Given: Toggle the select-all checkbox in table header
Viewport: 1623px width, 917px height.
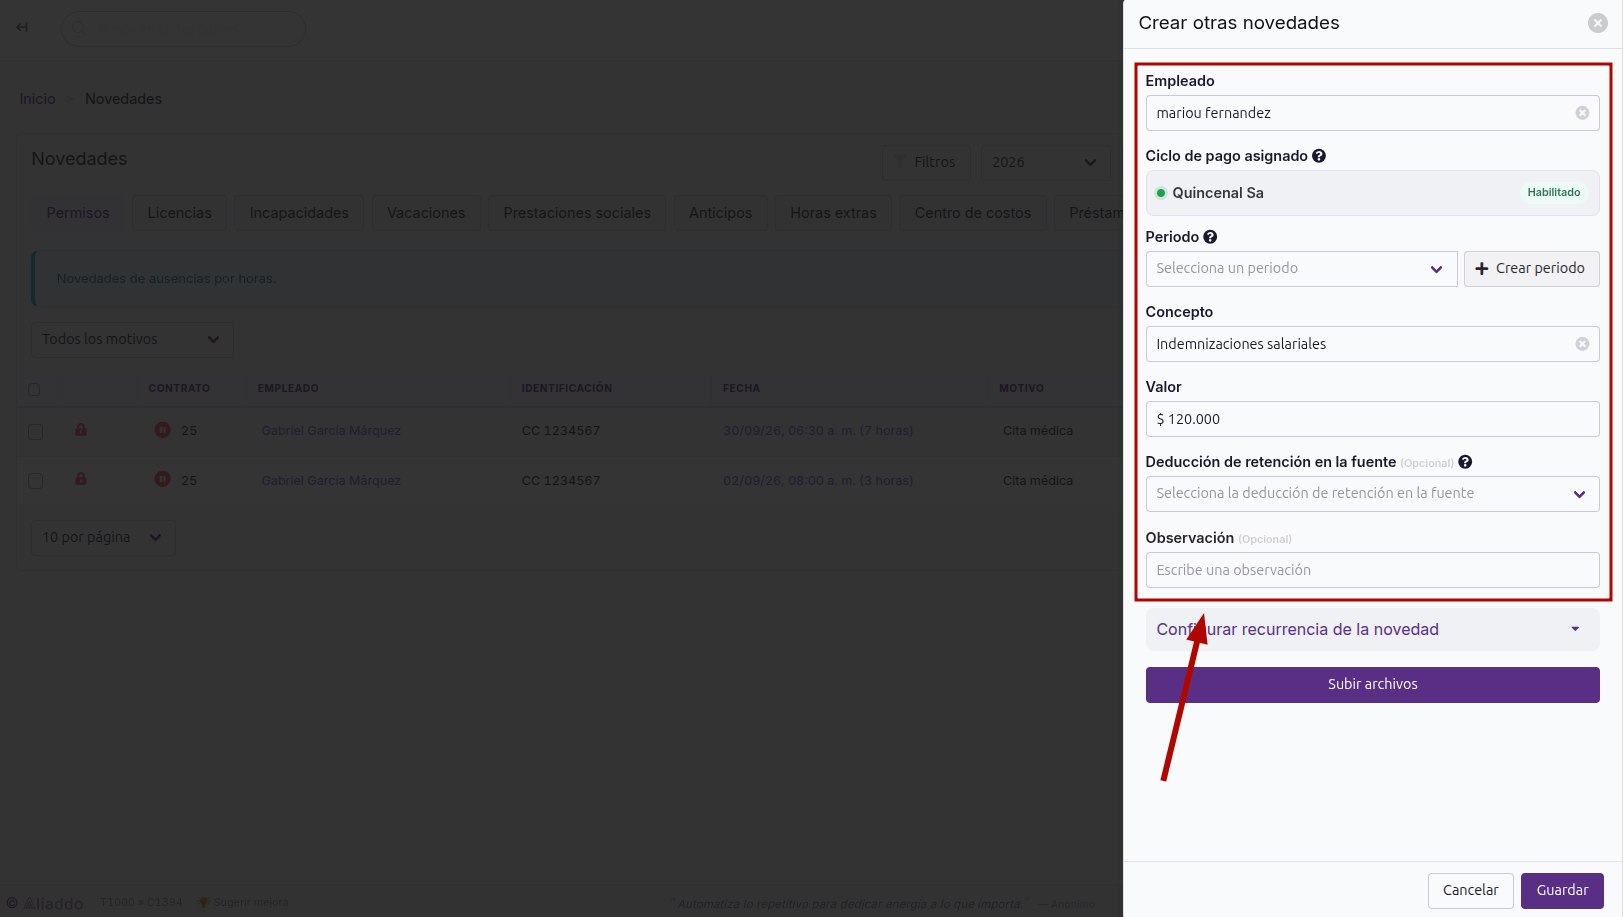Looking at the screenshot, I should pyautogui.click(x=34, y=389).
